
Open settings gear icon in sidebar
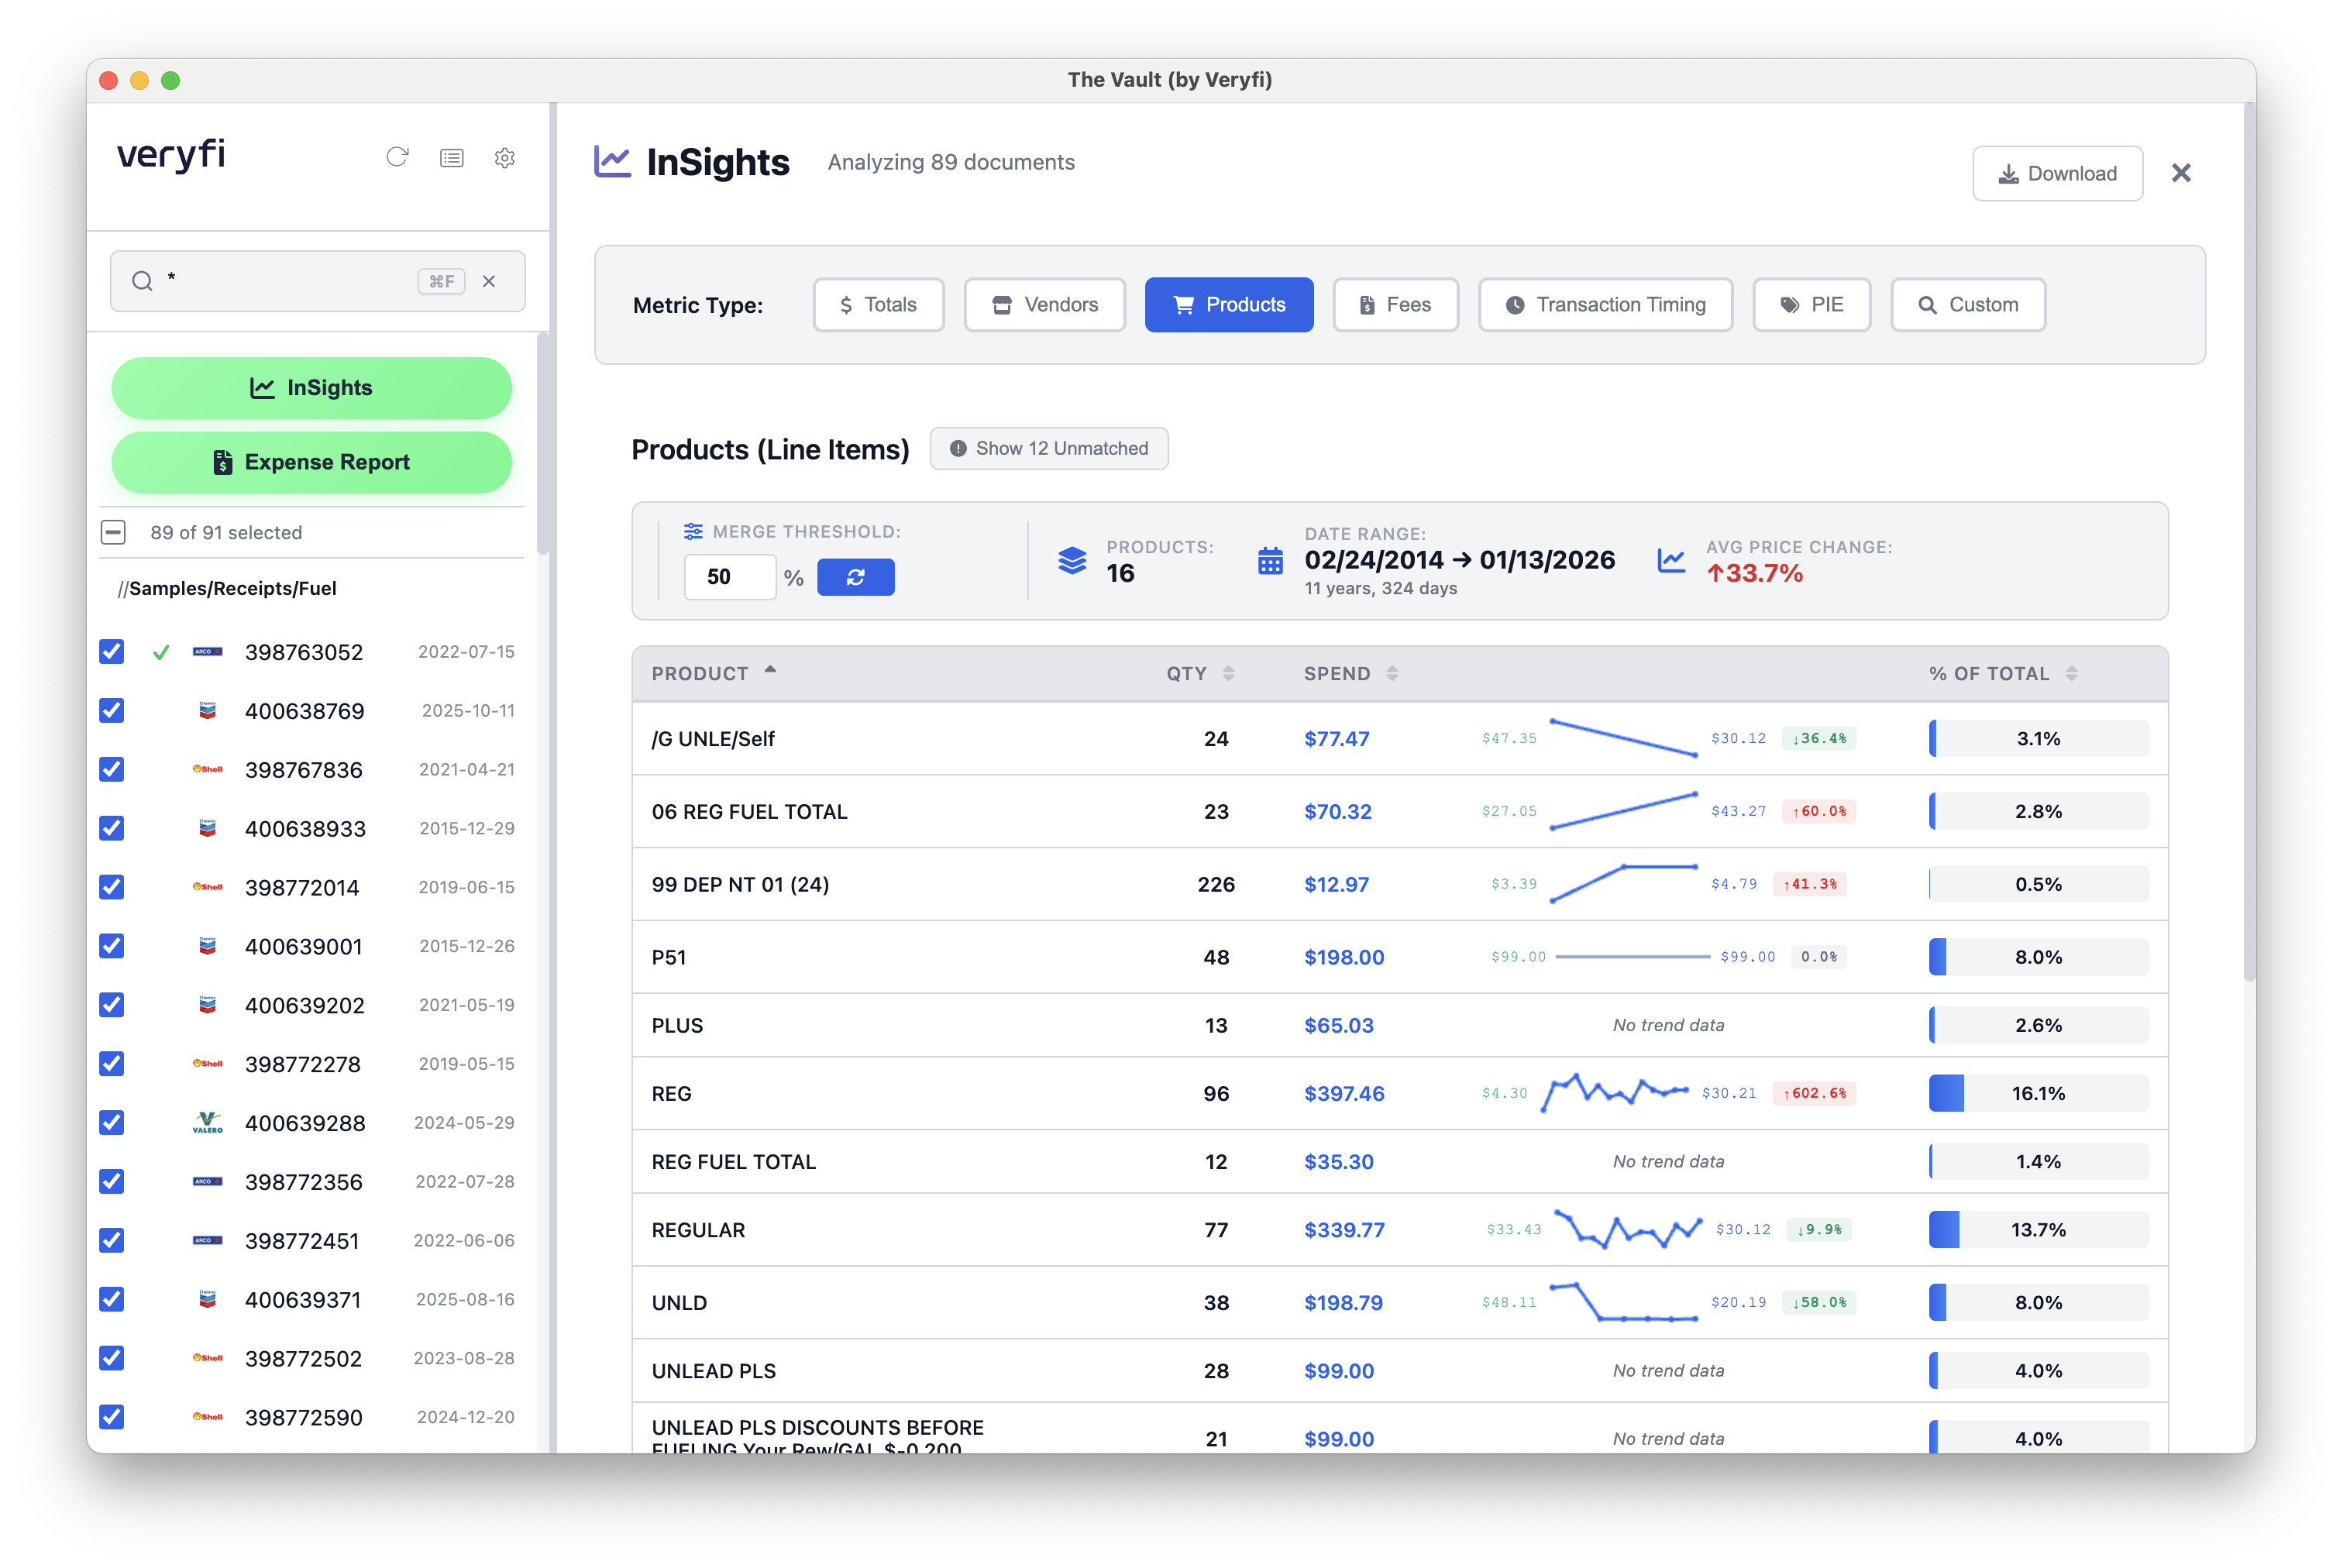tap(505, 158)
